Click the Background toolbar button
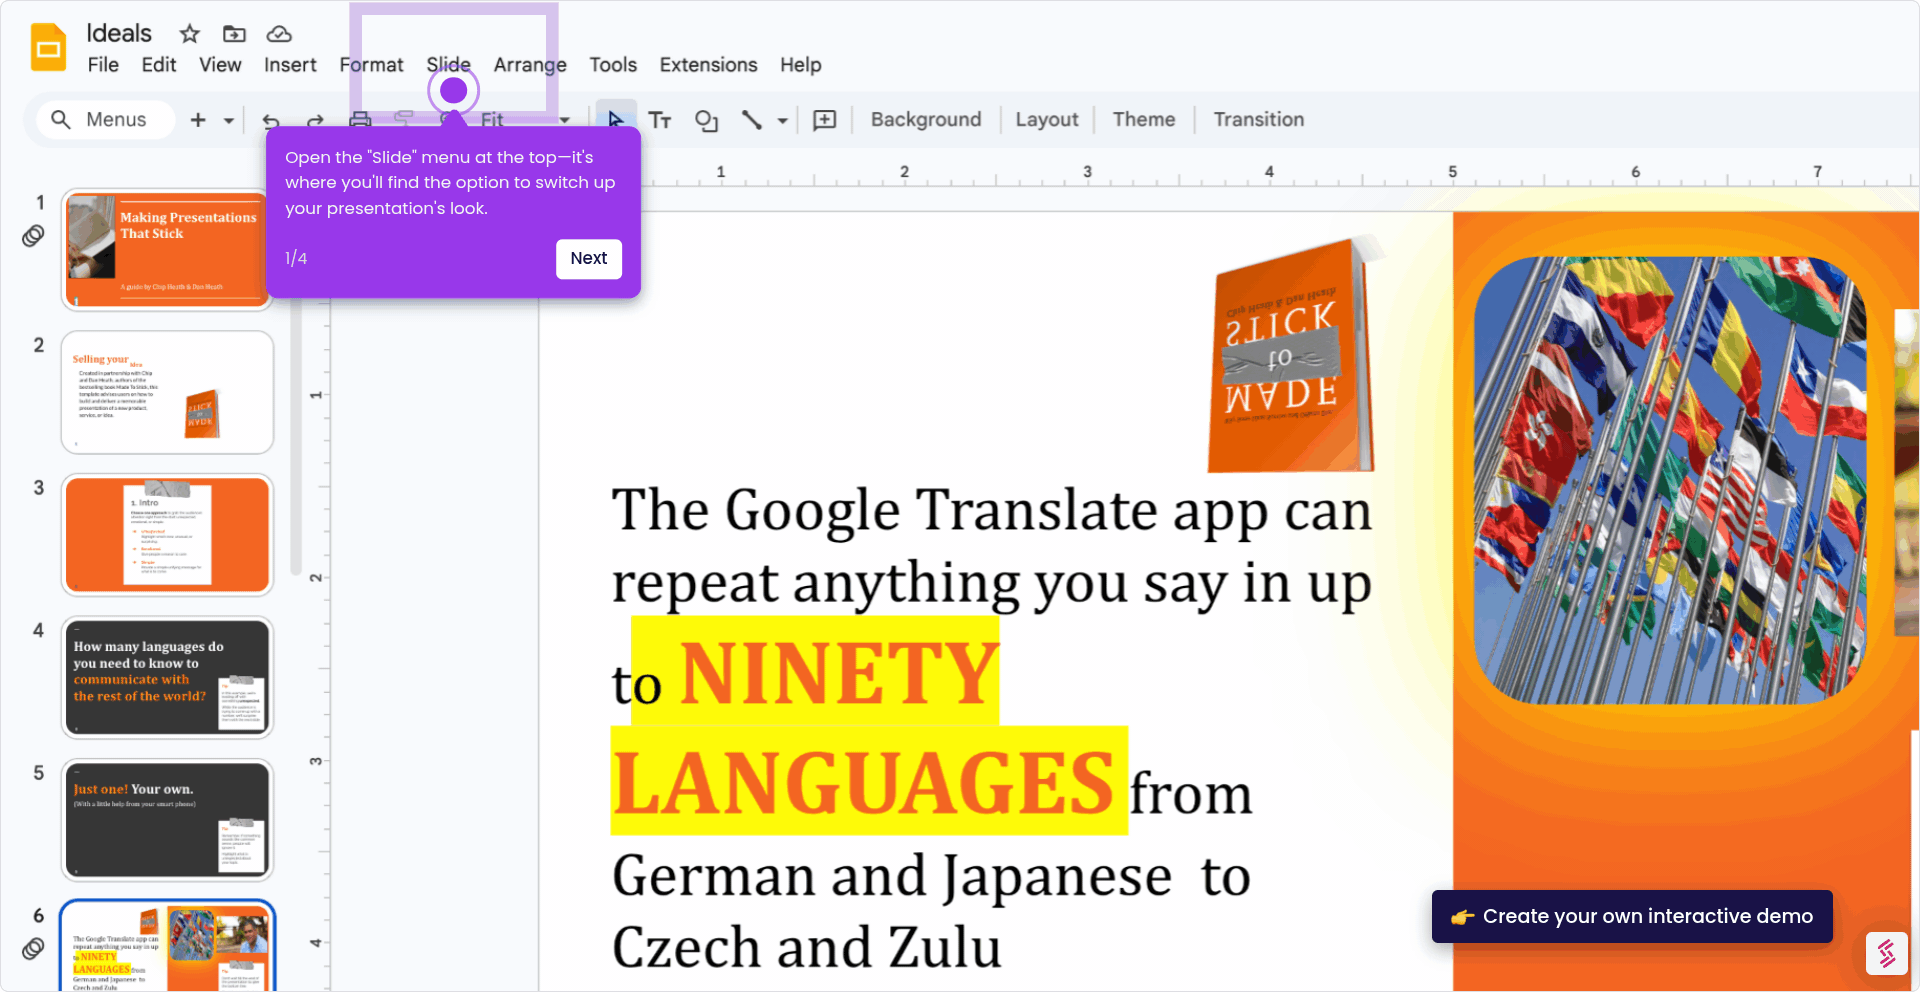 pos(926,119)
